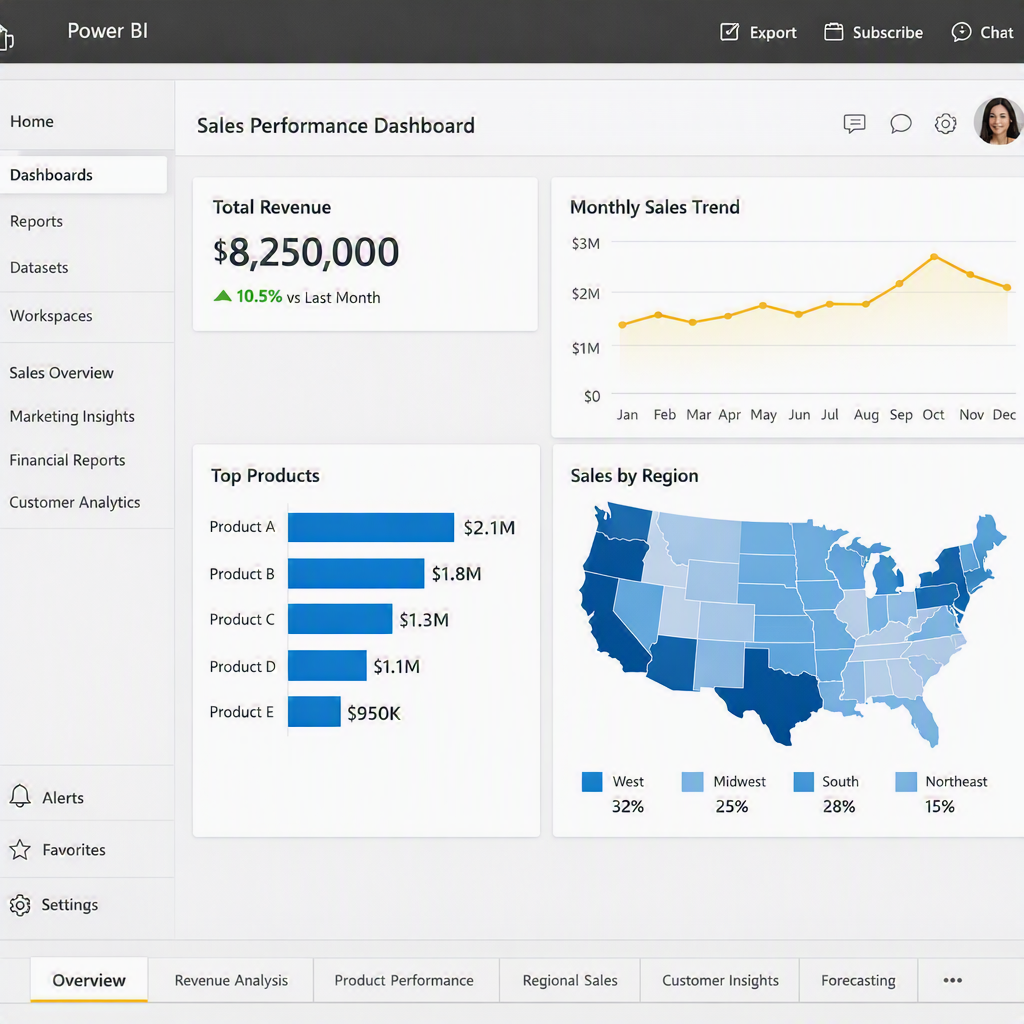Click the Subscribe calendar icon
This screenshot has height=1024, width=1024.
833,32
